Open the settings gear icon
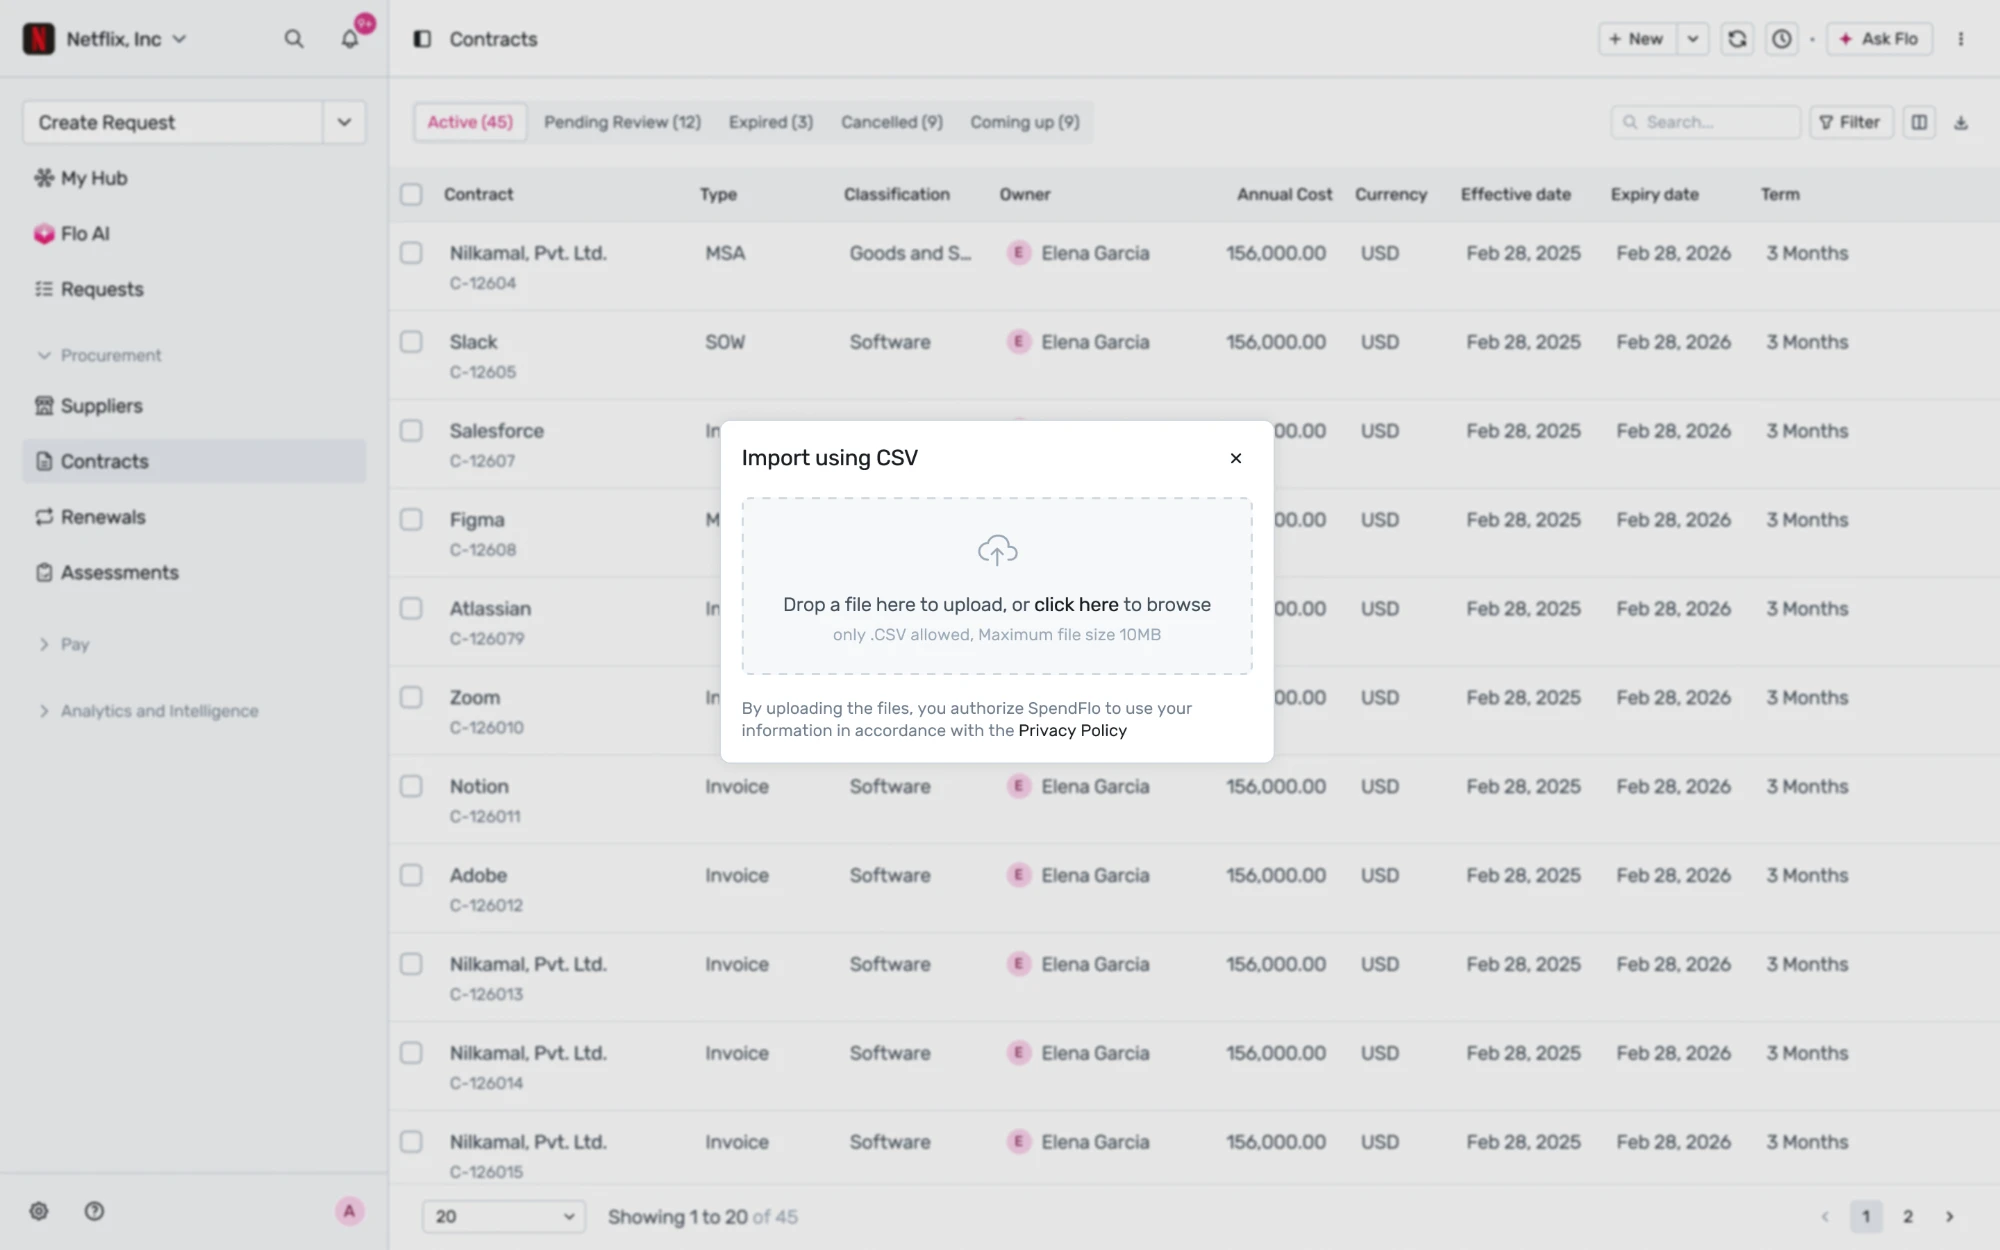The width and height of the screenshot is (2000, 1250). pyautogui.click(x=39, y=1211)
